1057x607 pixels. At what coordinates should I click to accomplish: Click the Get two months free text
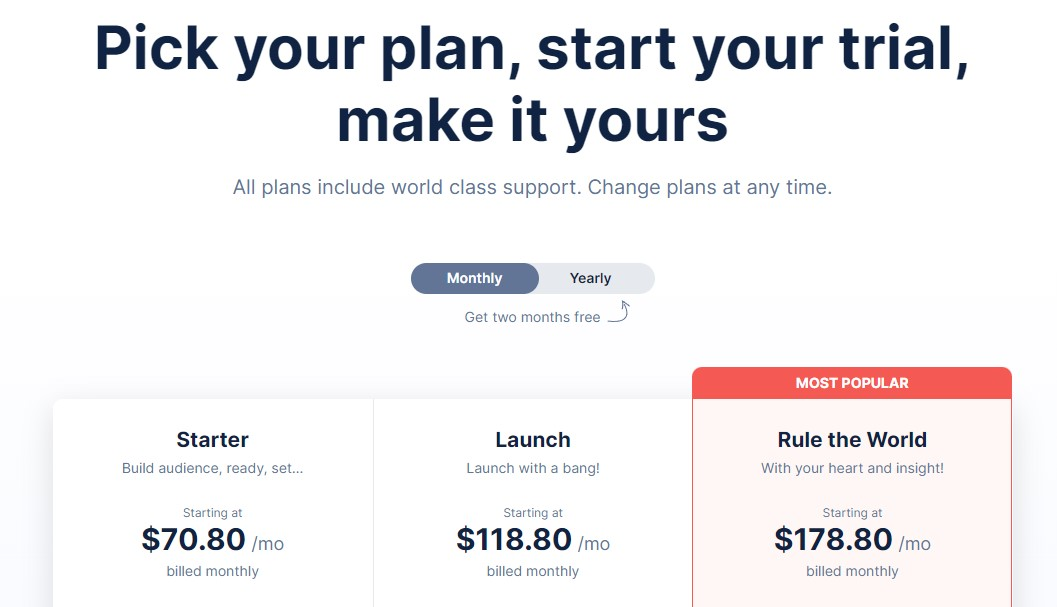tap(532, 317)
